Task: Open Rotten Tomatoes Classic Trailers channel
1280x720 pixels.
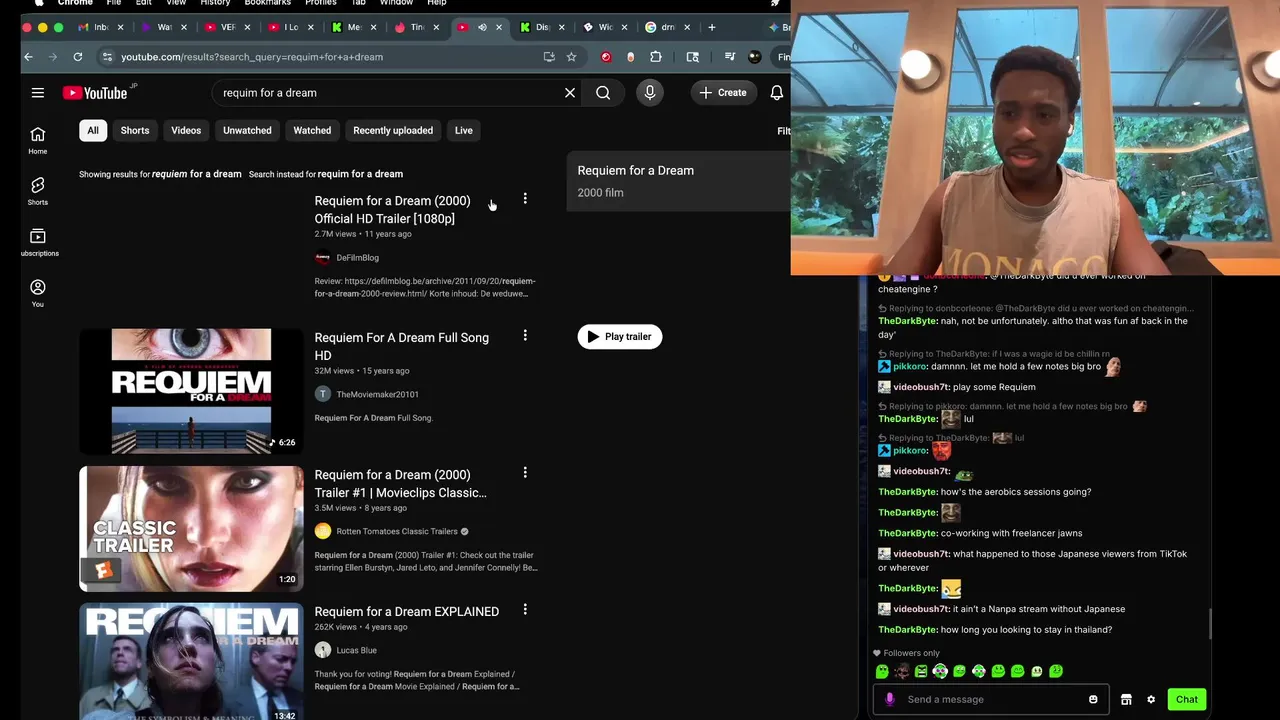Action: coord(397,532)
